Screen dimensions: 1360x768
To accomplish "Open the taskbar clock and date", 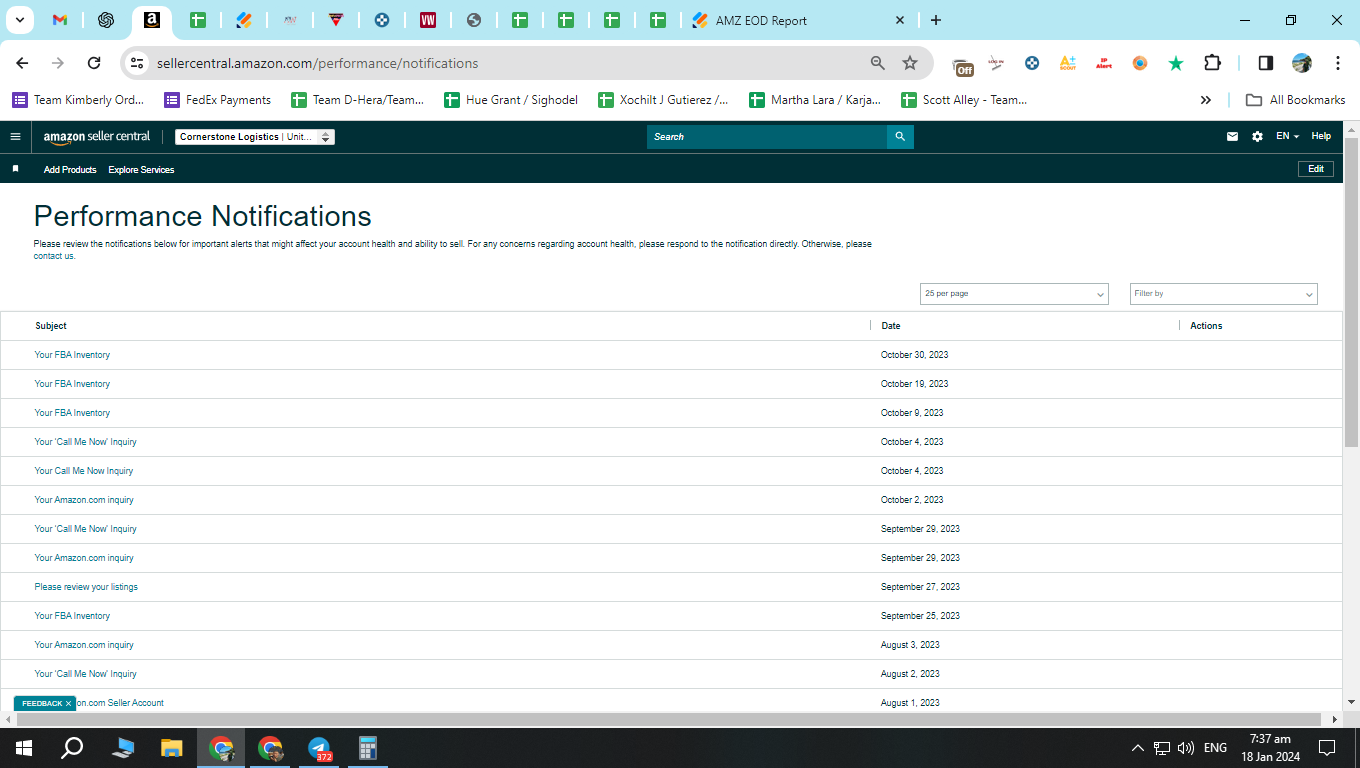I will 1270,747.
